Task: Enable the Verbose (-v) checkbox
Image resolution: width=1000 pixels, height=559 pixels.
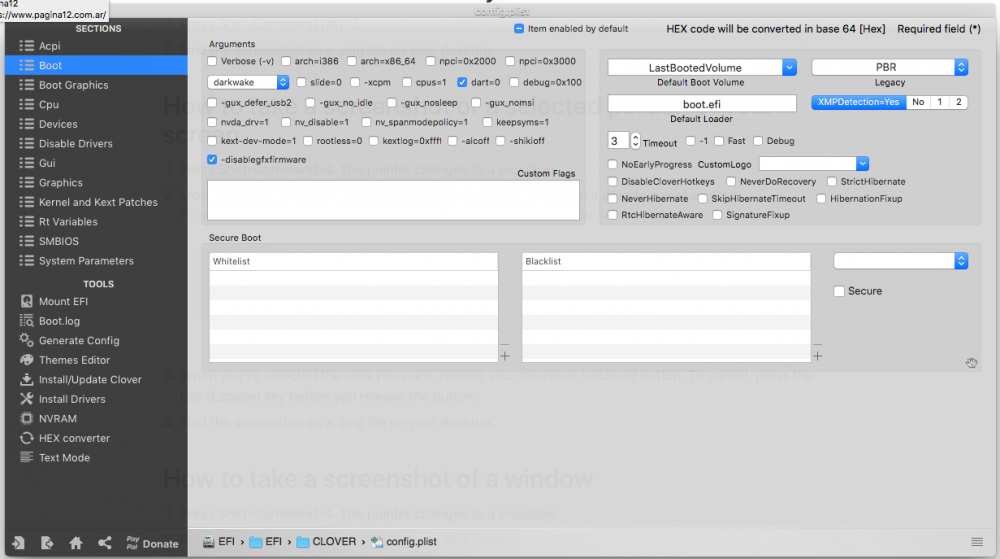Action: pyautogui.click(x=212, y=61)
